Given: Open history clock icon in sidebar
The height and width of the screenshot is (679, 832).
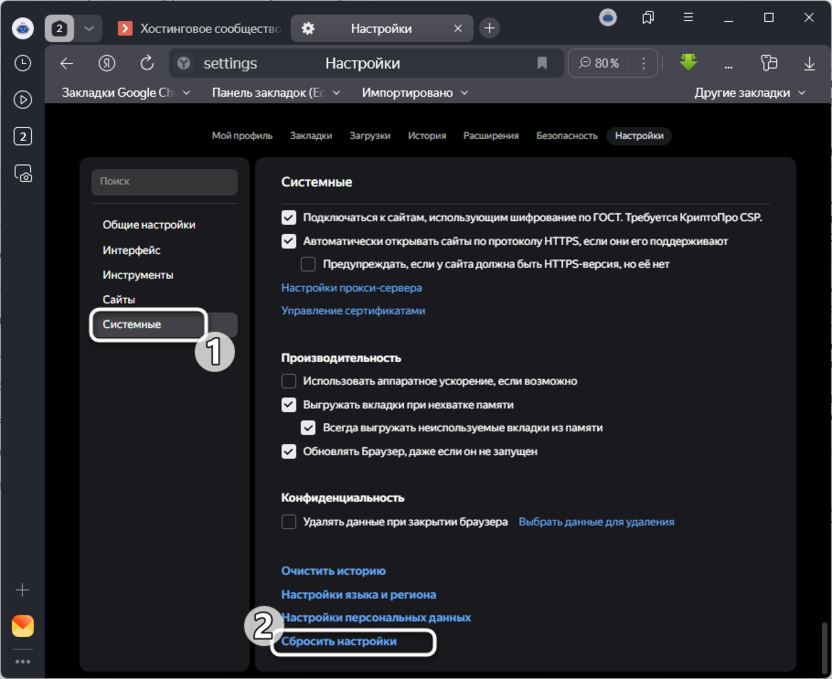Looking at the screenshot, I should click(23, 63).
